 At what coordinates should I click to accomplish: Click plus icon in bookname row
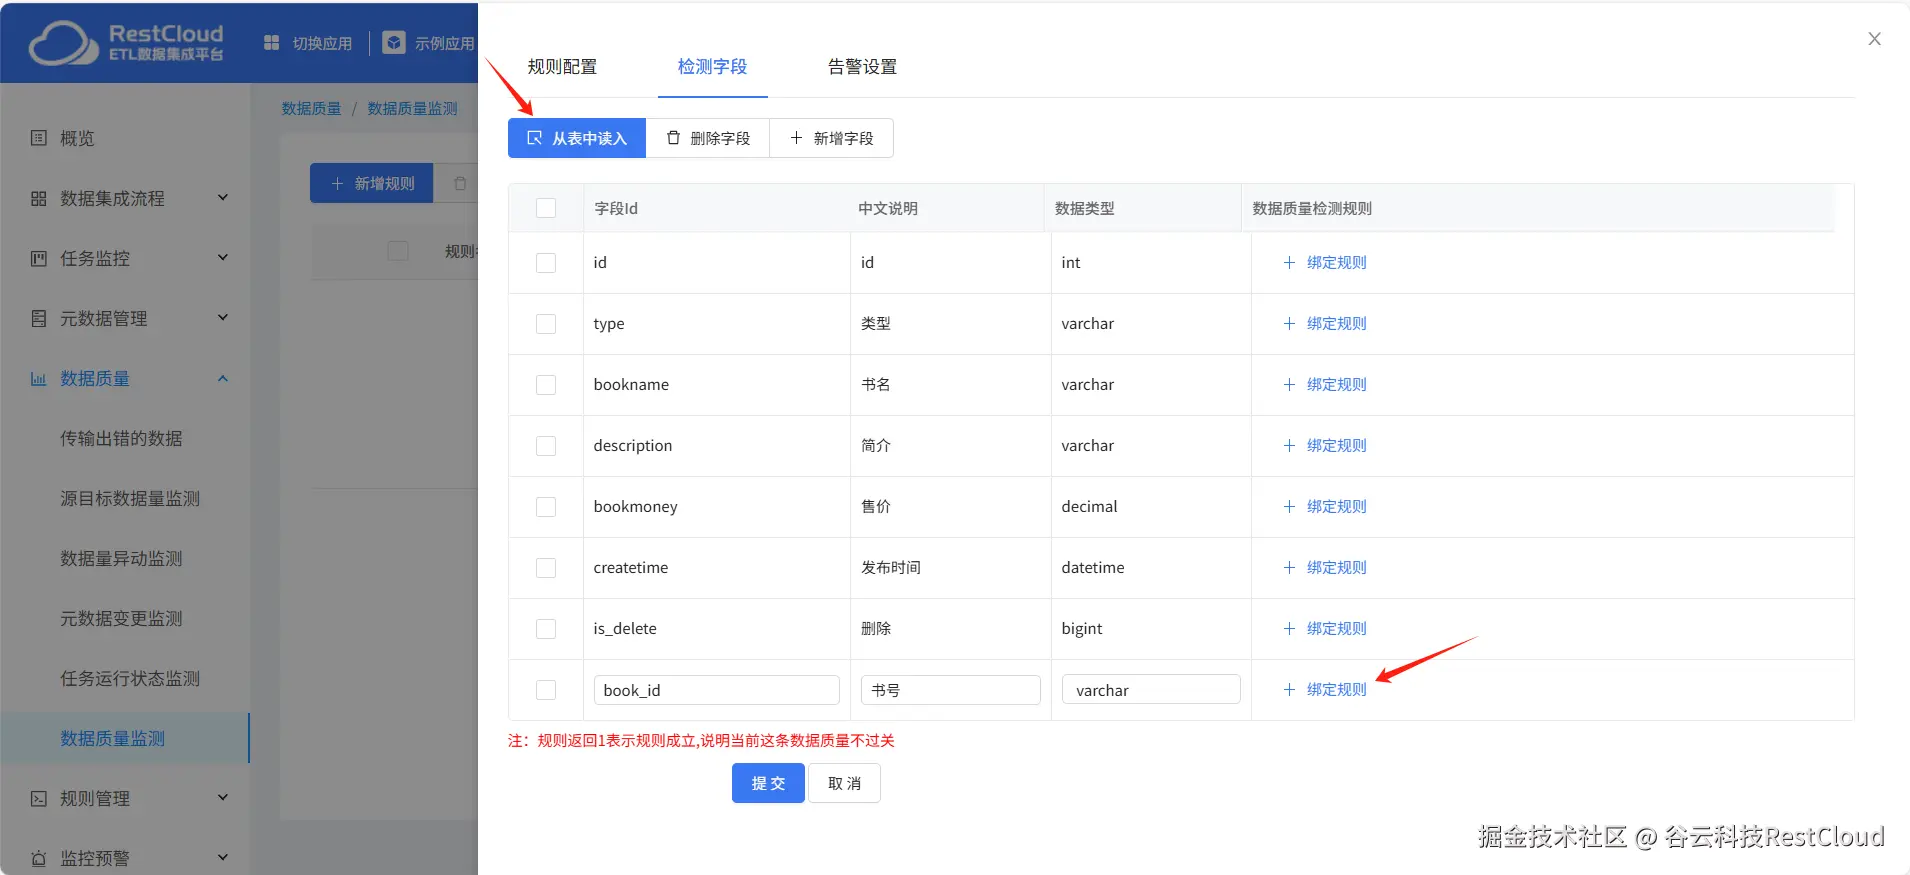click(x=1289, y=384)
